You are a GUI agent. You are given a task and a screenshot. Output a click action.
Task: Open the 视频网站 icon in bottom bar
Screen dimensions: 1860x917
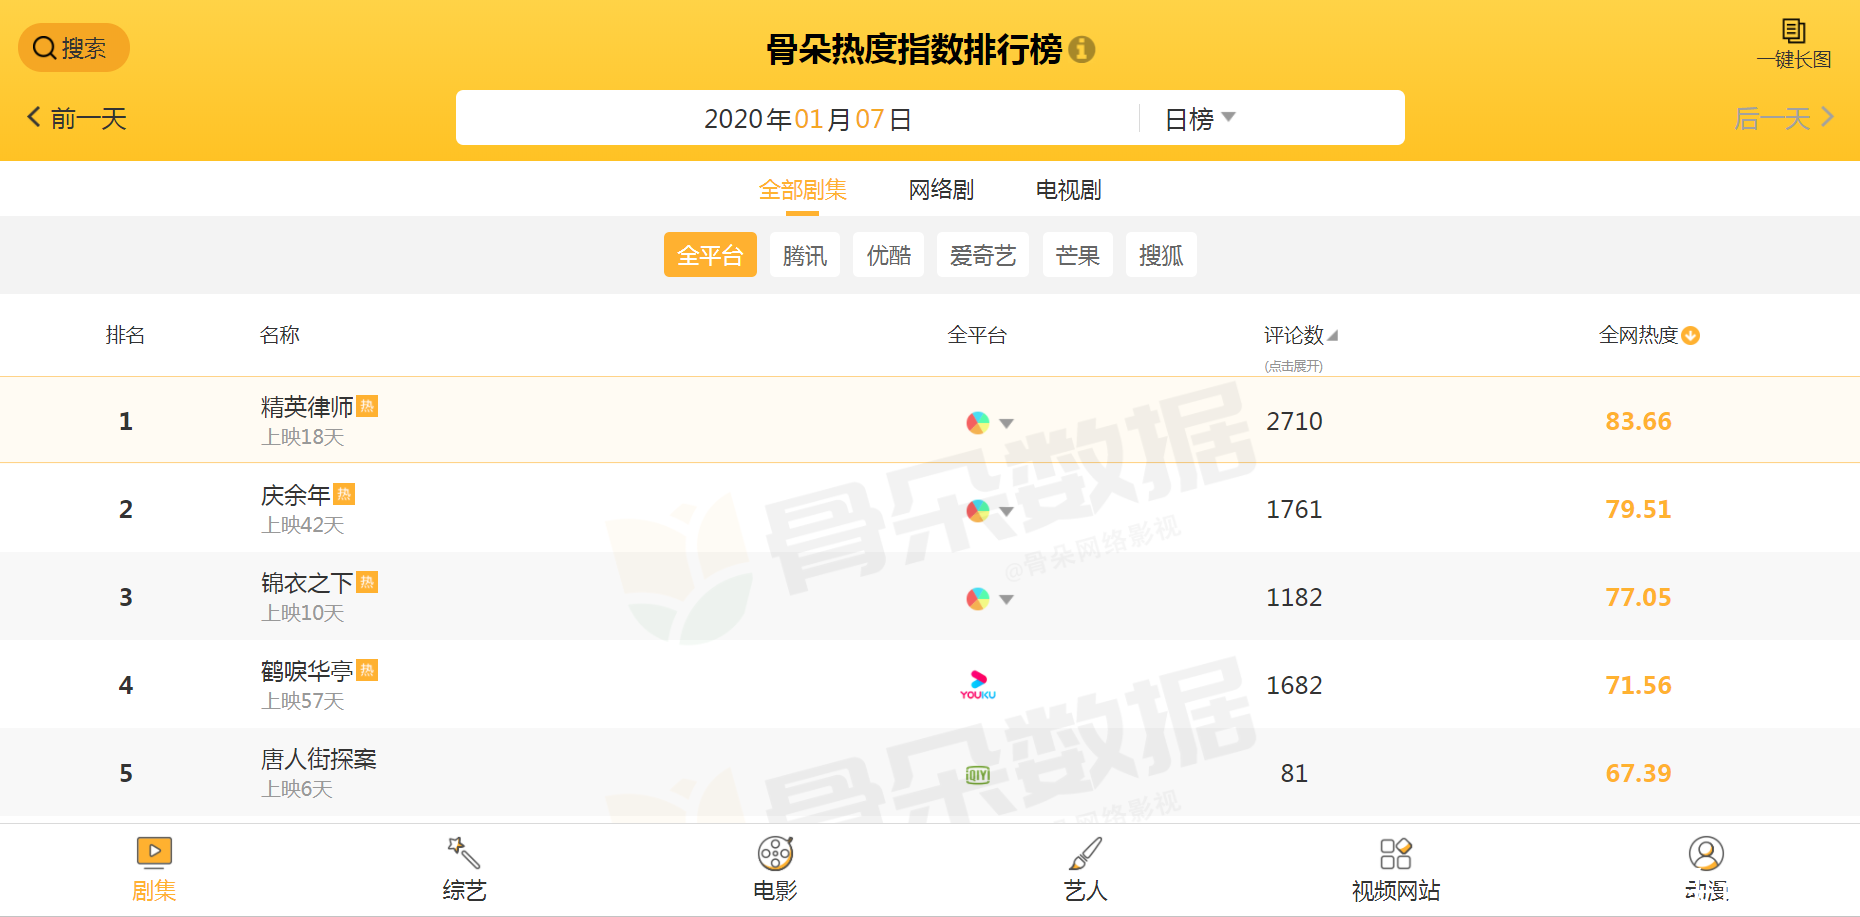1397,855
